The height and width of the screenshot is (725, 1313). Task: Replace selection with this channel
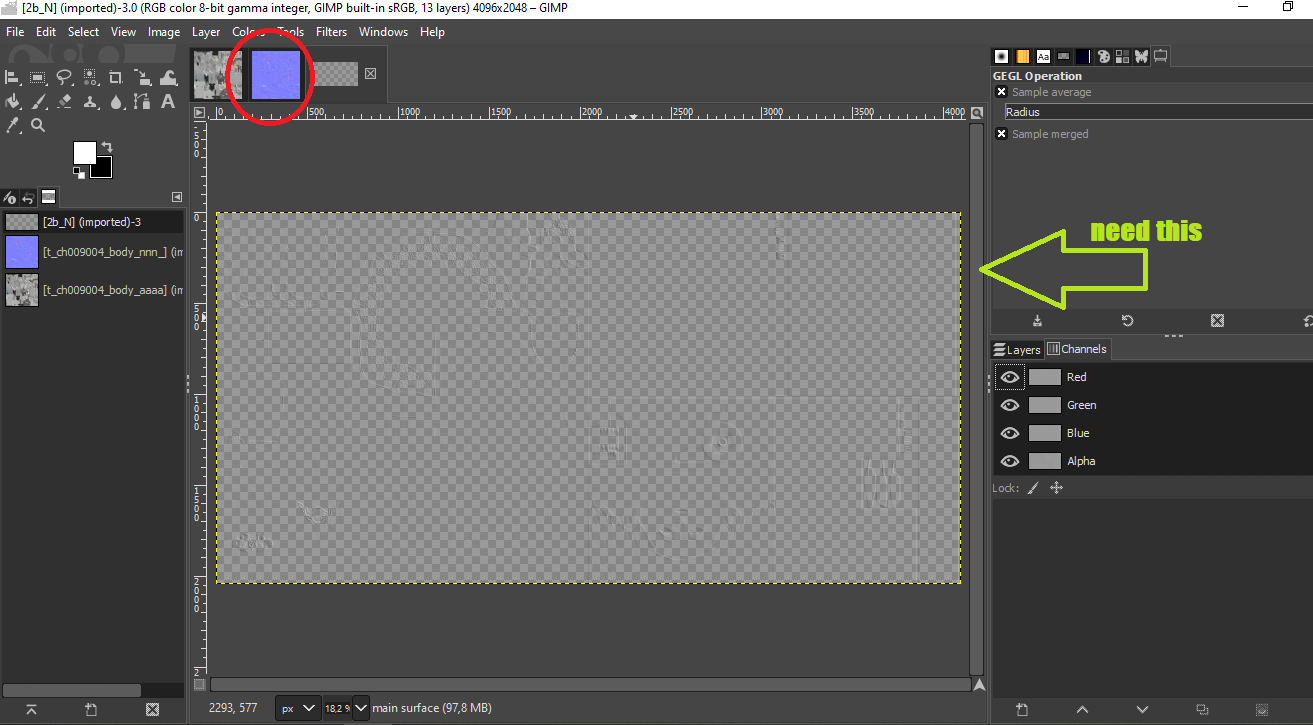click(x=1262, y=710)
